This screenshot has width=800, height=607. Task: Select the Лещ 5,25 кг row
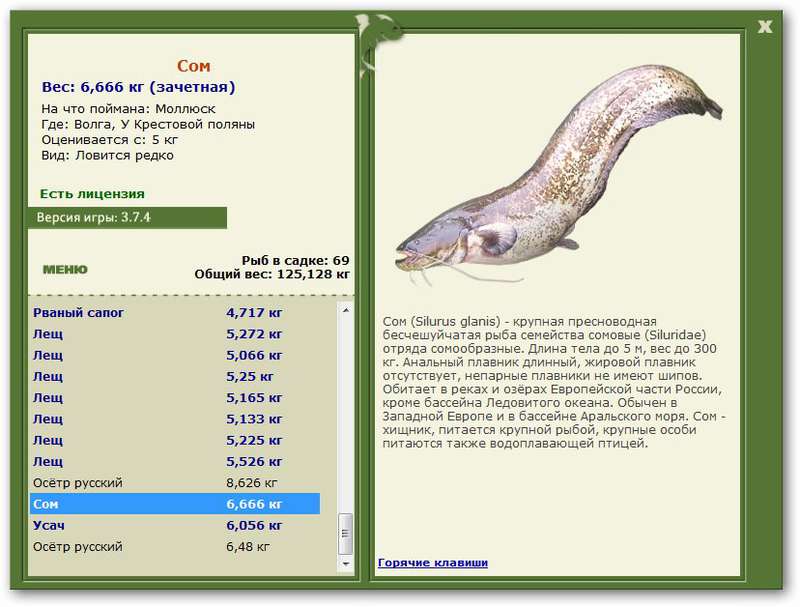click(175, 376)
